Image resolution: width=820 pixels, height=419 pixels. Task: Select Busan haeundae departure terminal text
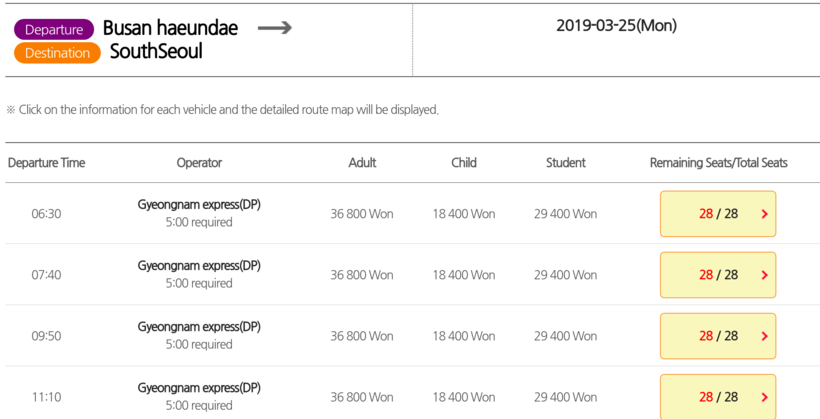click(170, 28)
